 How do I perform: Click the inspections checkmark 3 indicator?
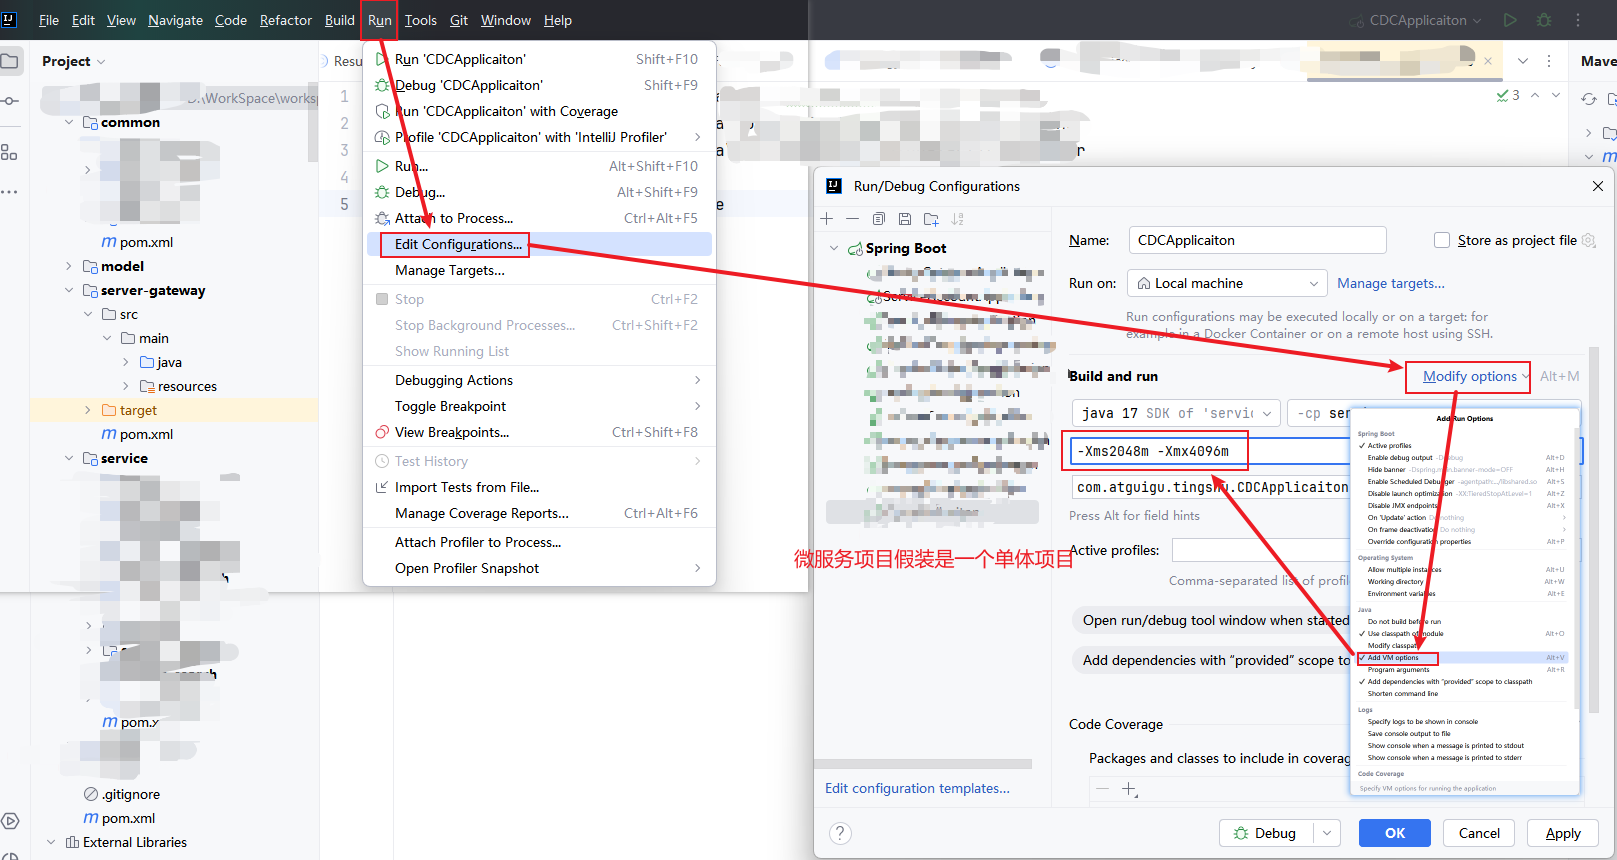pos(1508,95)
